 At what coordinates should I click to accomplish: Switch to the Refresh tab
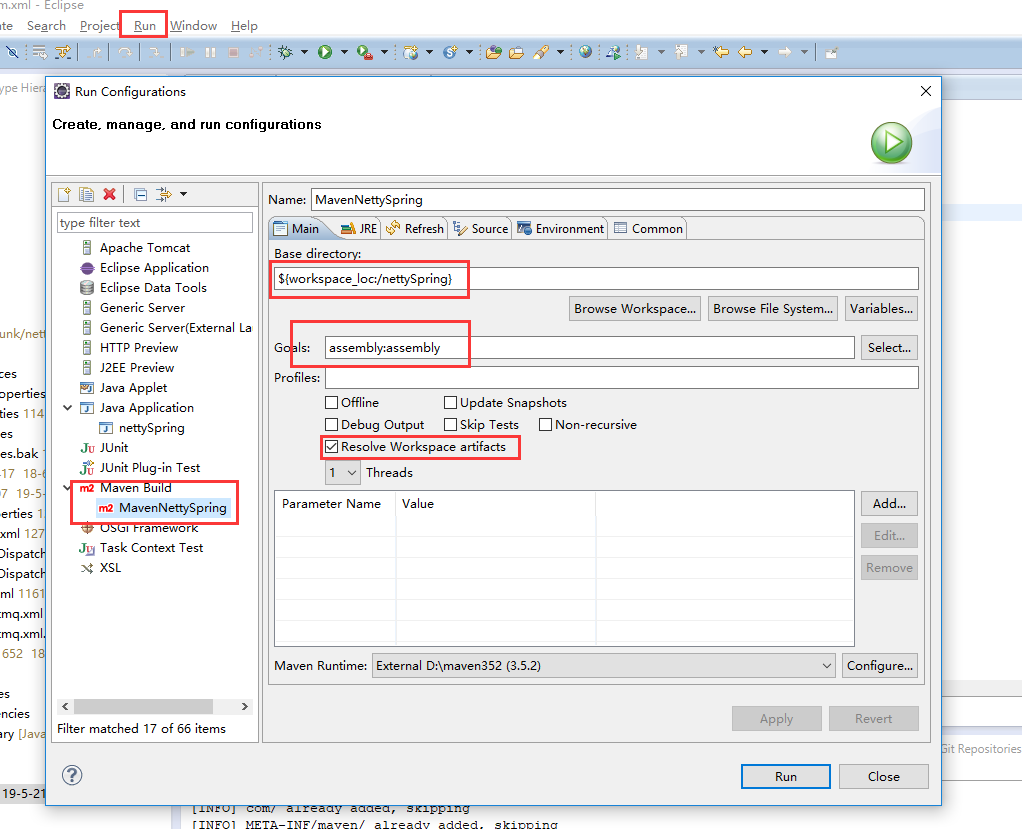pos(415,229)
